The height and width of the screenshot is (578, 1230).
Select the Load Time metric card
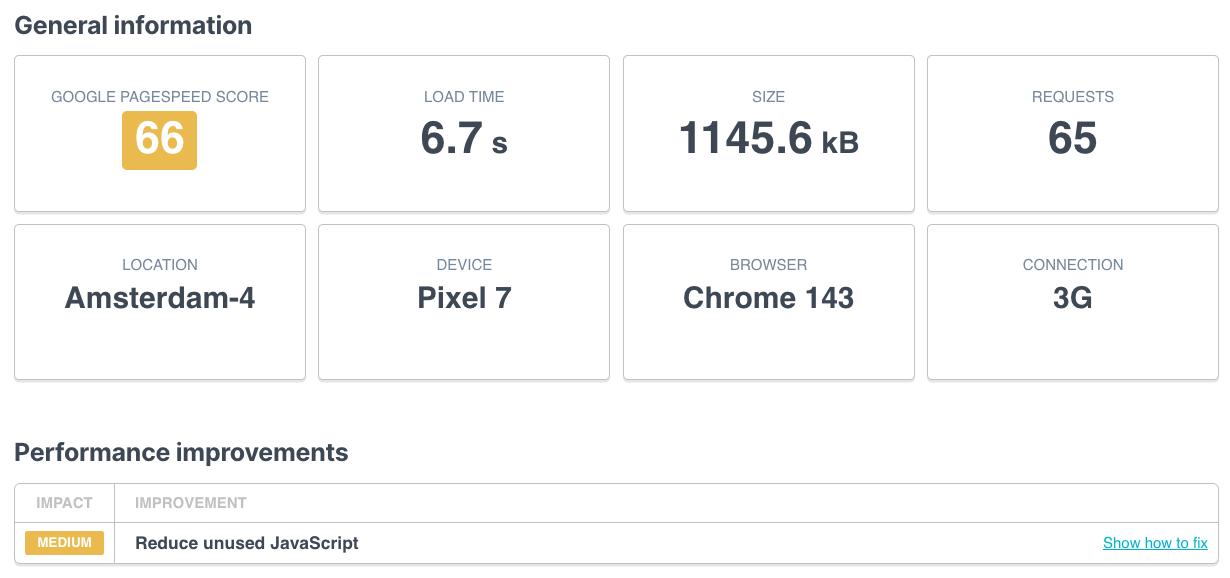[463, 133]
